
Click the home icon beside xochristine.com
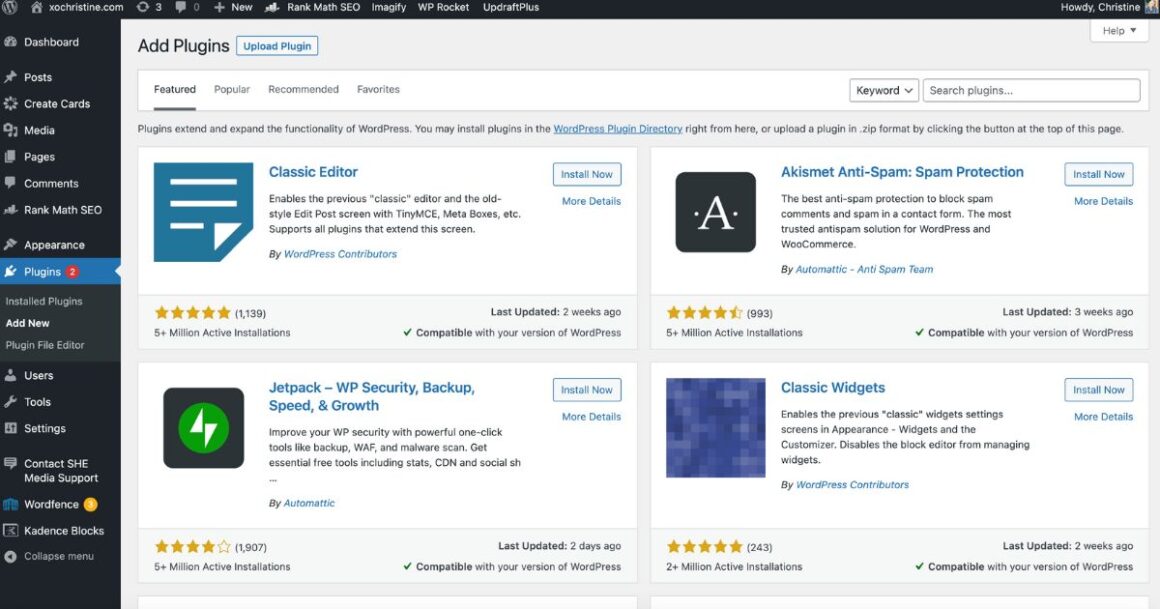tap(37, 7)
